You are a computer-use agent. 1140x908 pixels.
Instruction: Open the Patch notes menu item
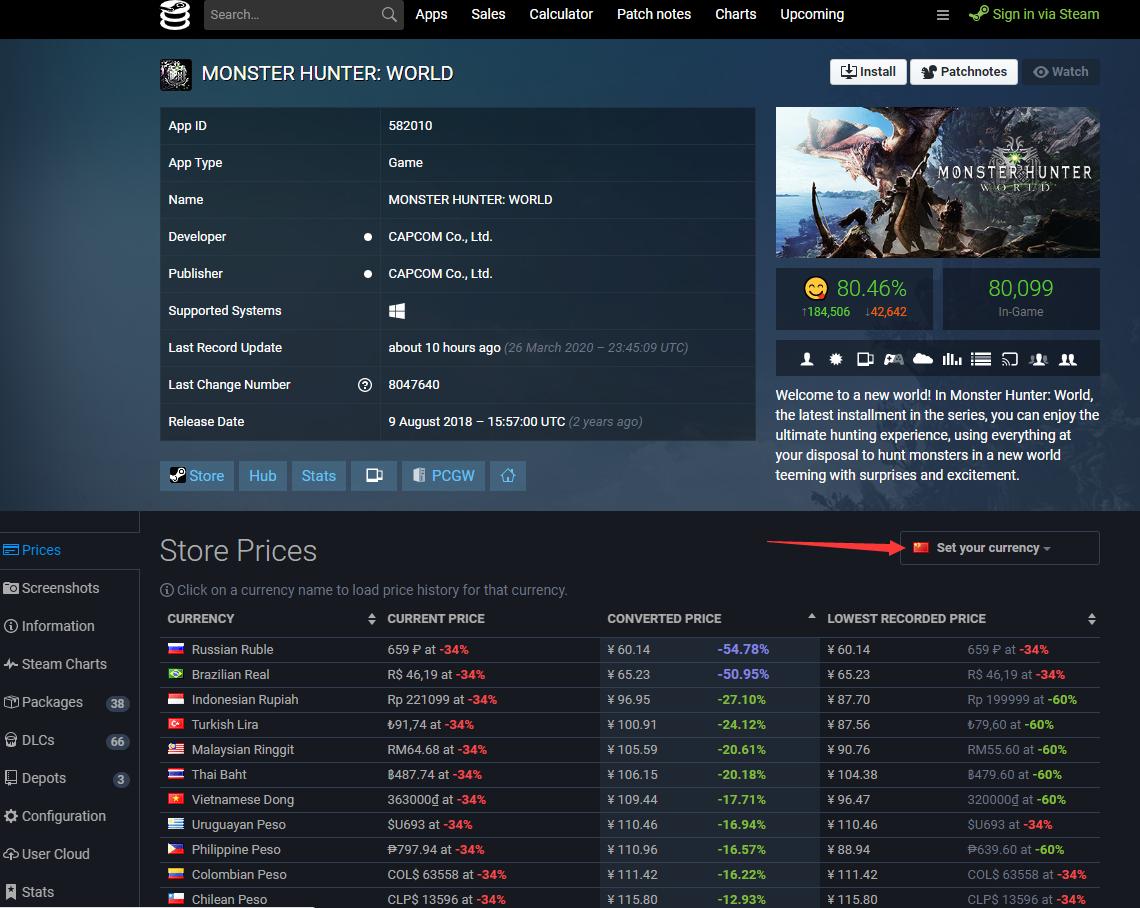click(654, 14)
